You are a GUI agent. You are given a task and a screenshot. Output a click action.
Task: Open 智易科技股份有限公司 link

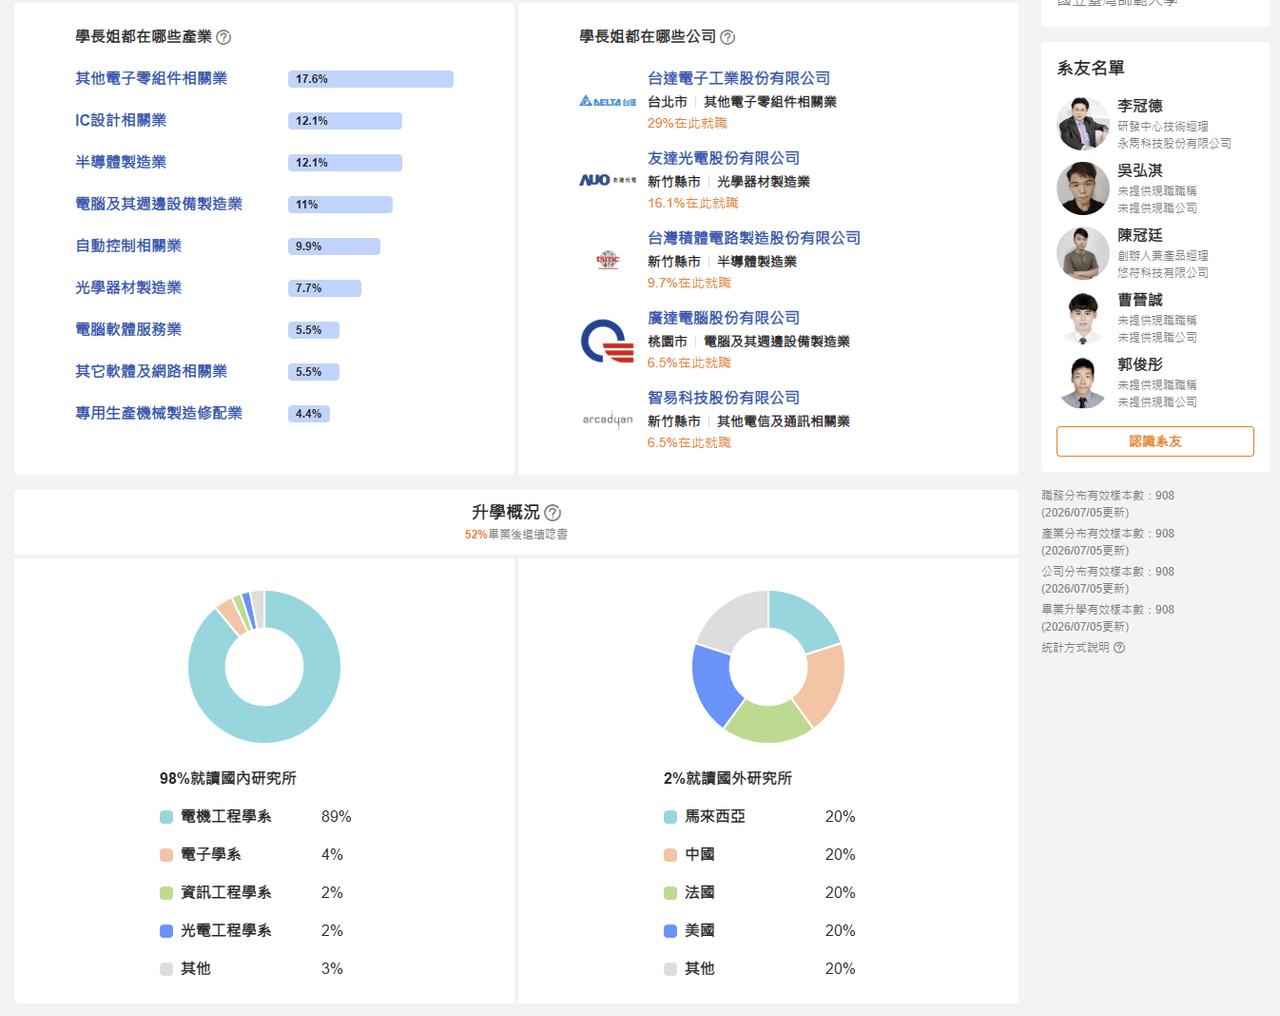point(724,398)
